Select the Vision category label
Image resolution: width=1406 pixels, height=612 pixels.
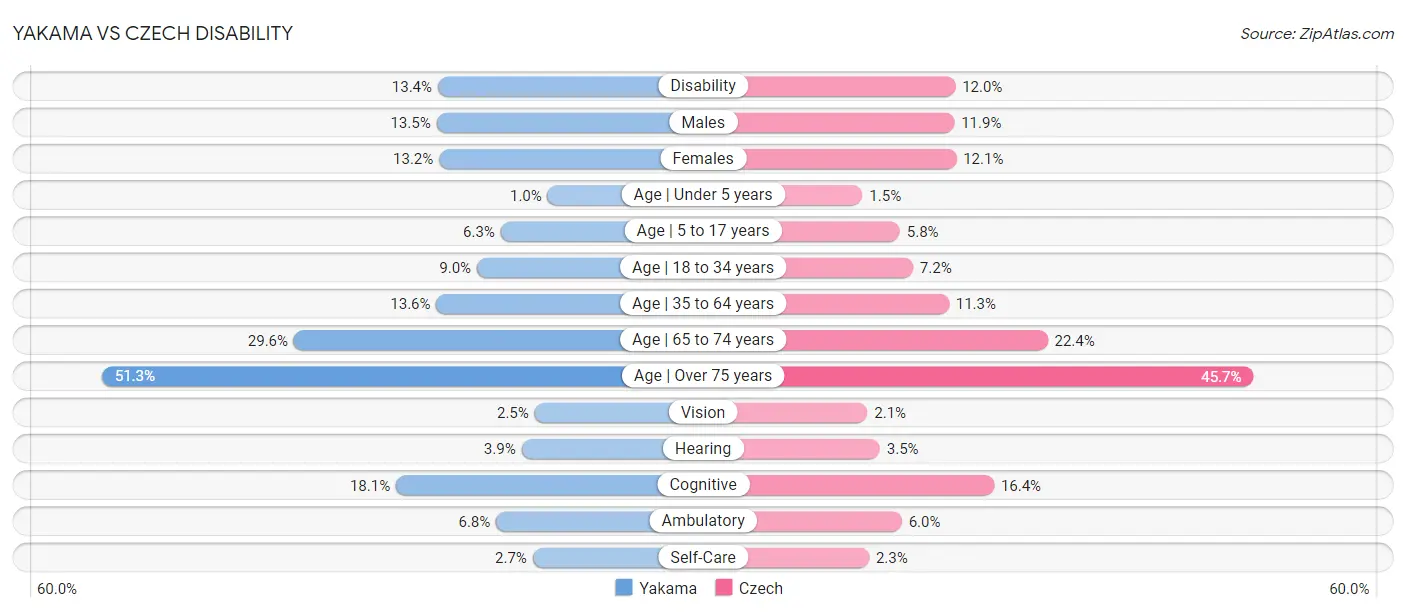pyautogui.click(x=703, y=412)
